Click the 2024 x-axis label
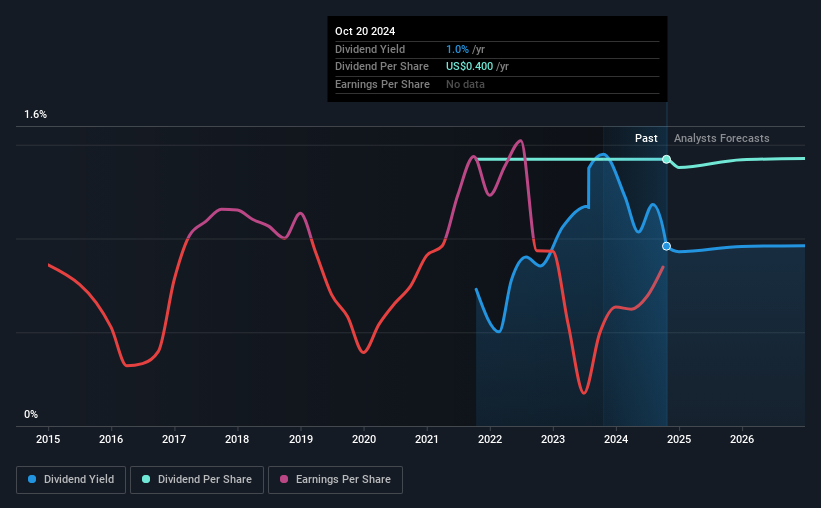 (x=616, y=439)
